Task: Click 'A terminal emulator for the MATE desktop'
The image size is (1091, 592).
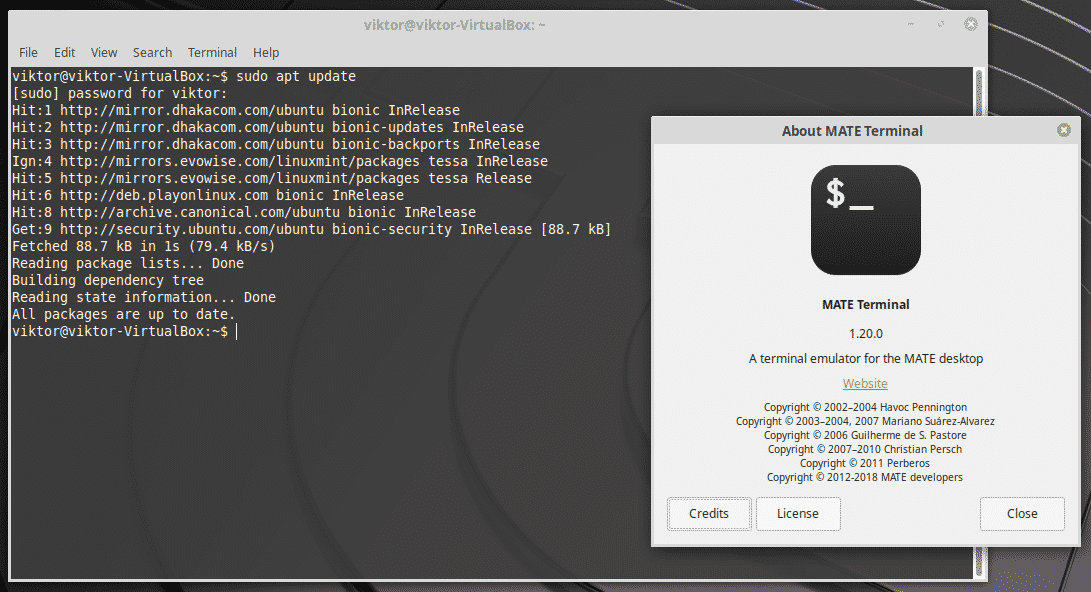Action: click(x=866, y=359)
